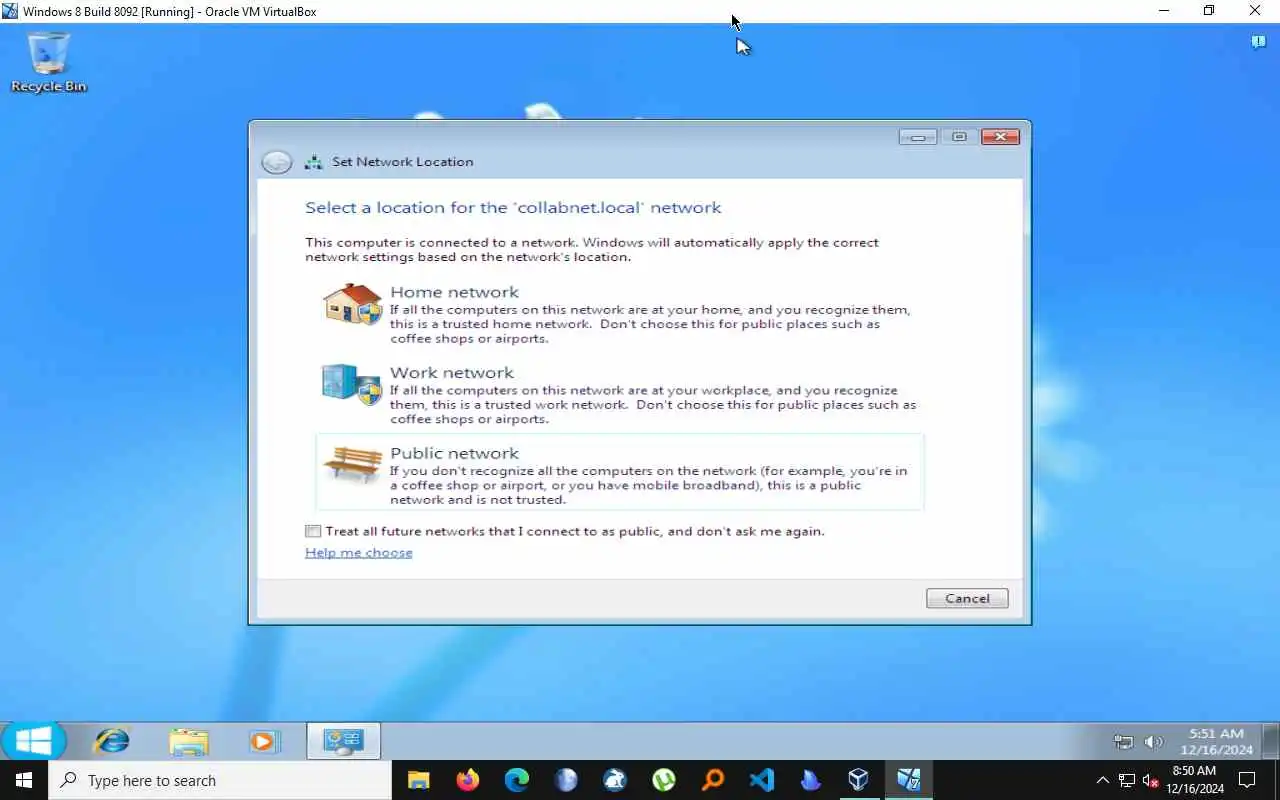The image size is (1280, 800).
Task: Click the host network tray icon
Action: coord(1127,780)
